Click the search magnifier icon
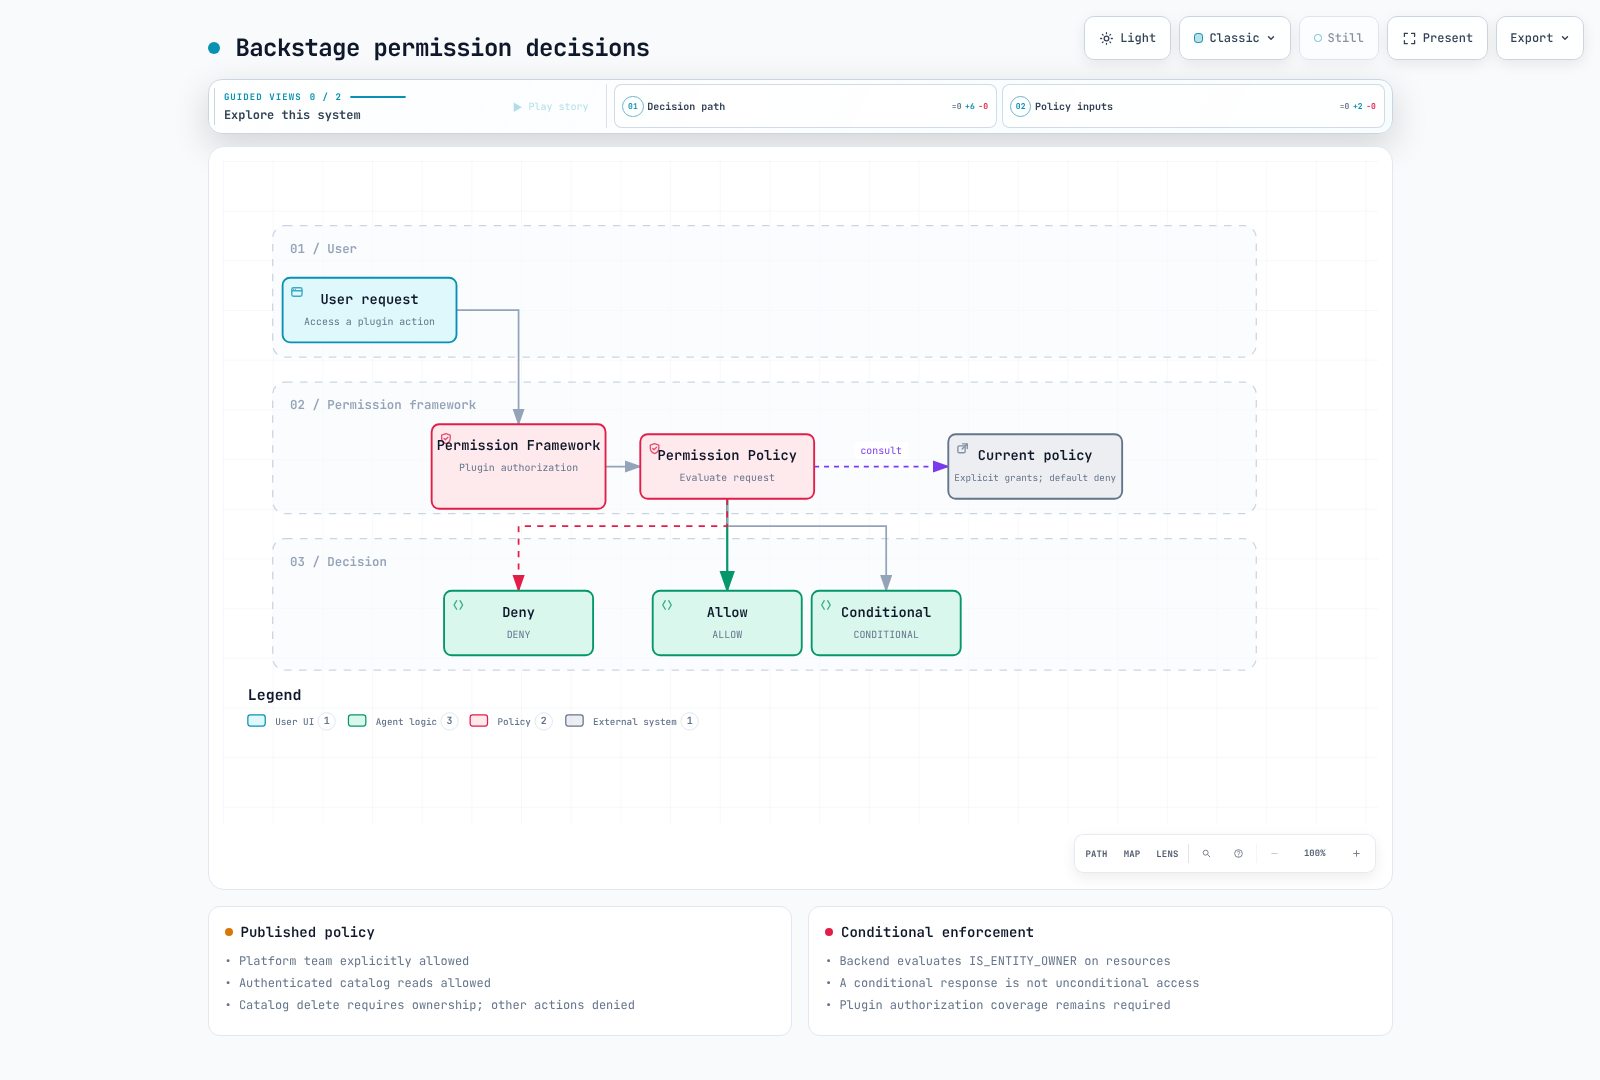The height and width of the screenshot is (1080, 1600). (1206, 854)
